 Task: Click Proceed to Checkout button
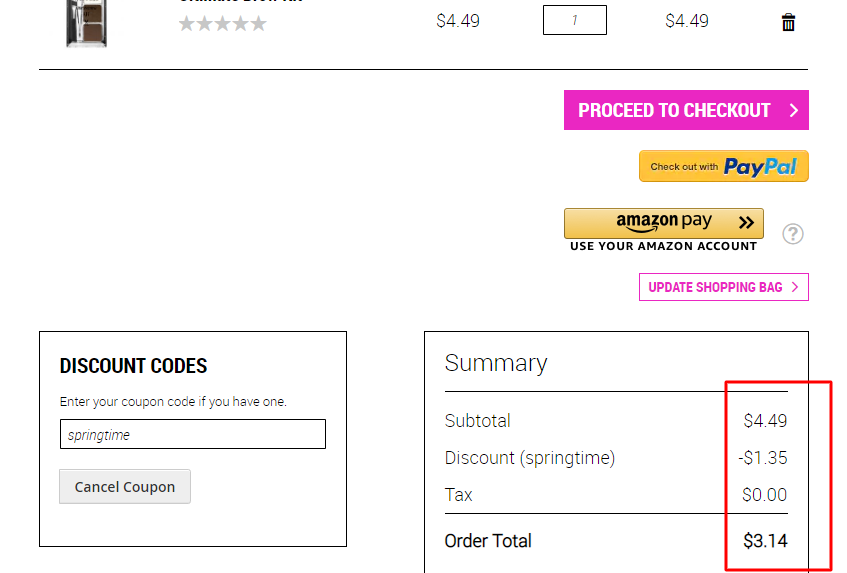pyautogui.click(x=686, y=110)
